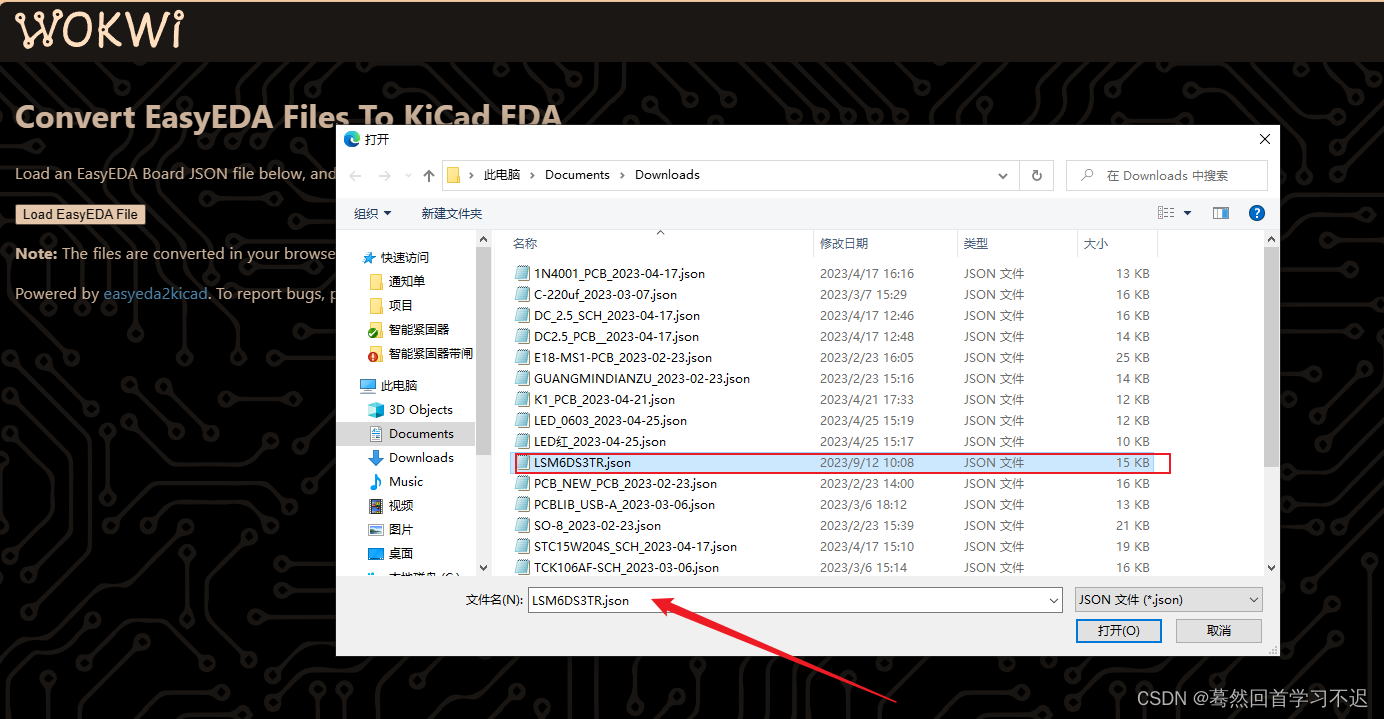Screen dimensions: 1384x719
Task: Open recent locations dropdown arrow
Action: pyautogui.click(x=407, y=176)
